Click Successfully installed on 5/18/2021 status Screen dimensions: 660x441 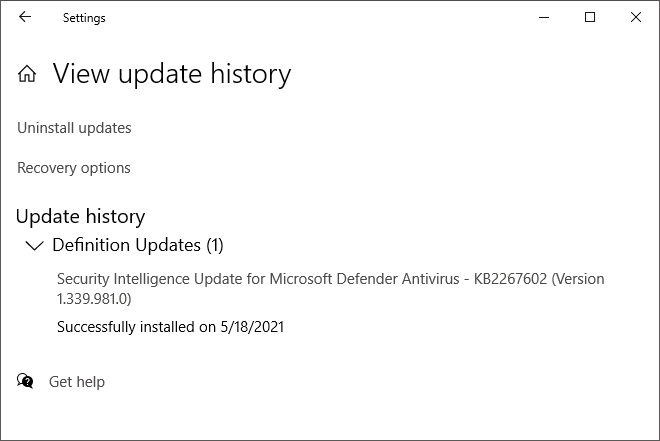(x=170, y=327)
